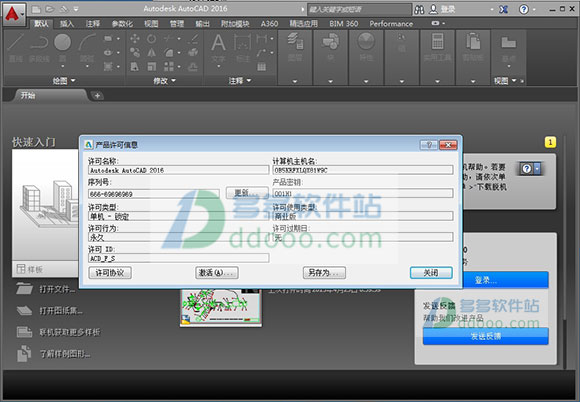Switch to the 参数化 ribbon tab
The image size is (580, 402).
[x=122, y=24]
